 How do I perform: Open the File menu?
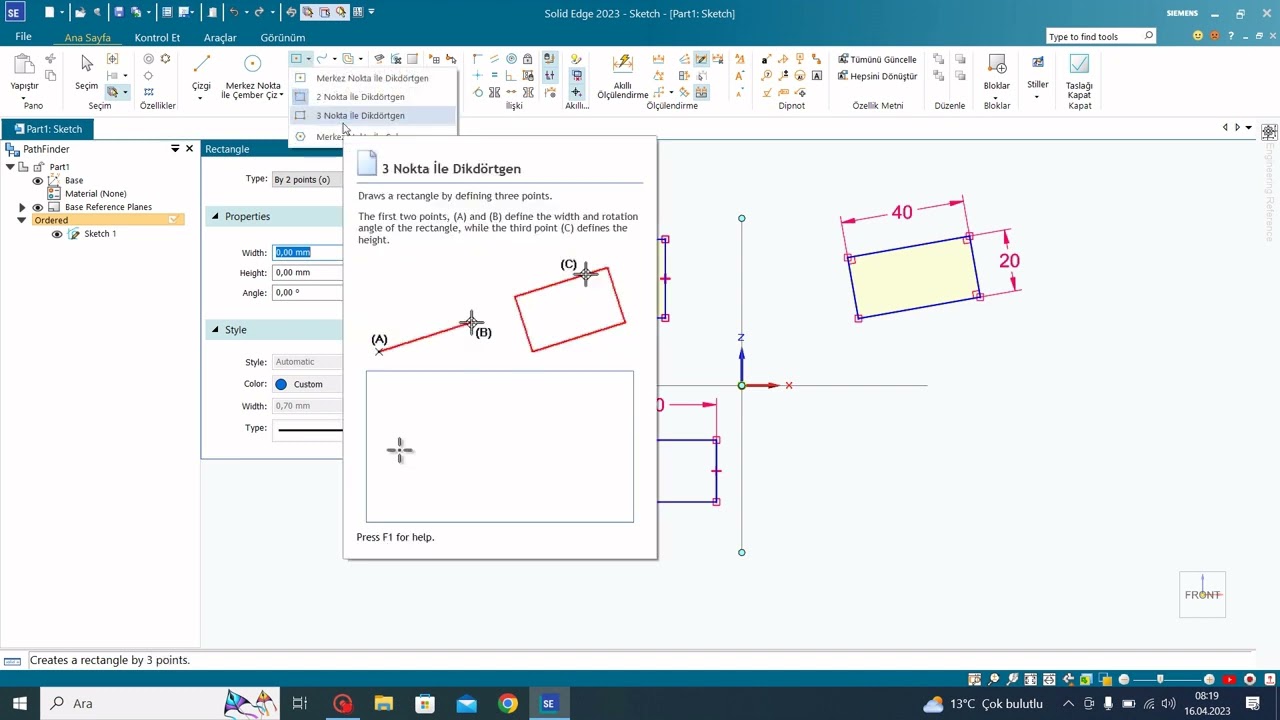[23, 37]
